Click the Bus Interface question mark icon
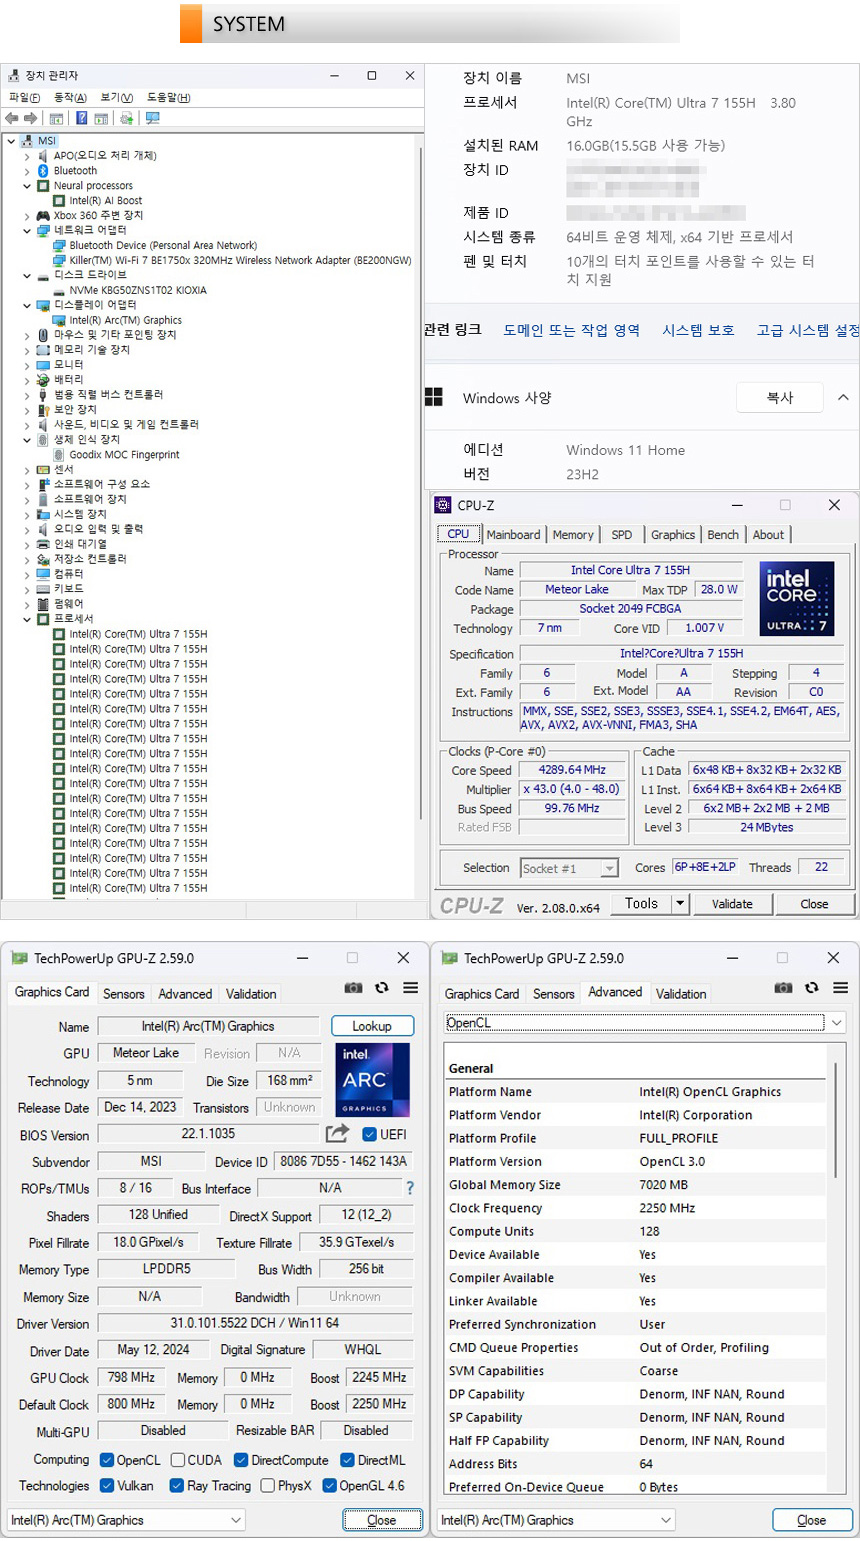Screen dimensions: 860x1541 [409, 1188]
